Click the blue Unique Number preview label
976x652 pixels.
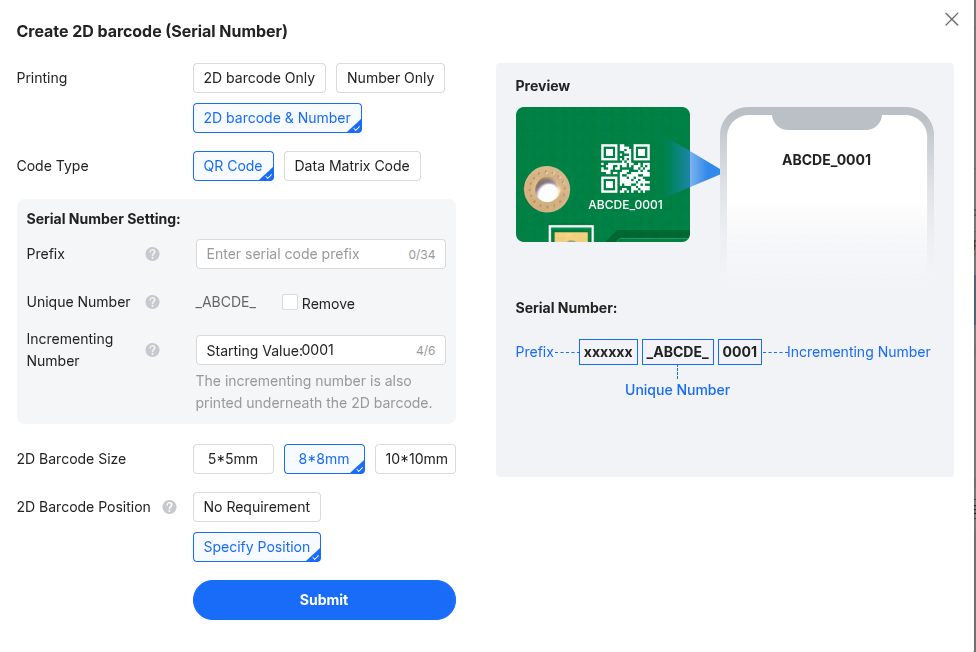coord(677,390)
